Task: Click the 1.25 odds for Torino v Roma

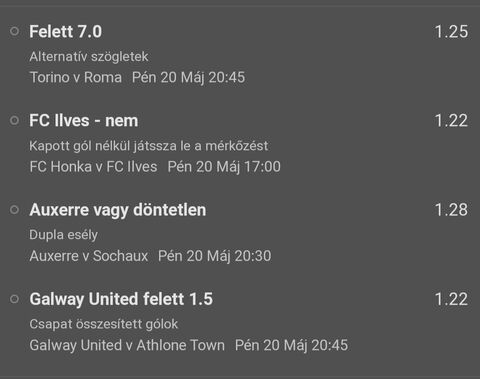Action: 451,32
